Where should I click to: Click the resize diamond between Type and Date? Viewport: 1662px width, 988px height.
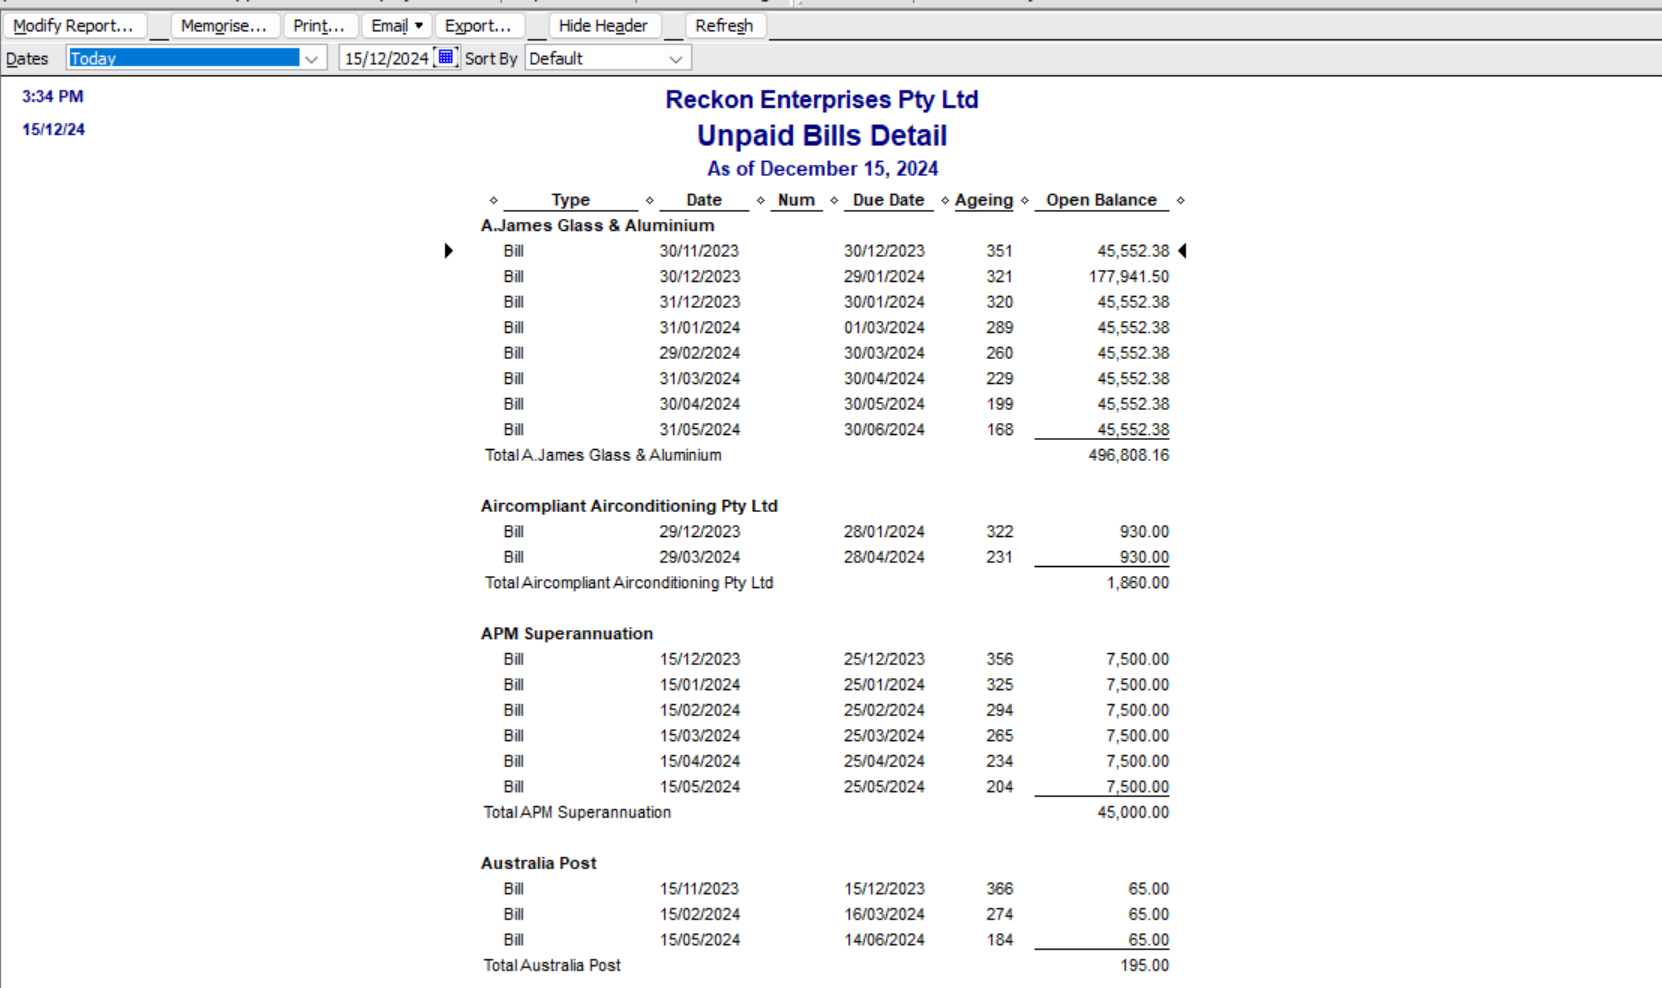[x=649, y=200]
